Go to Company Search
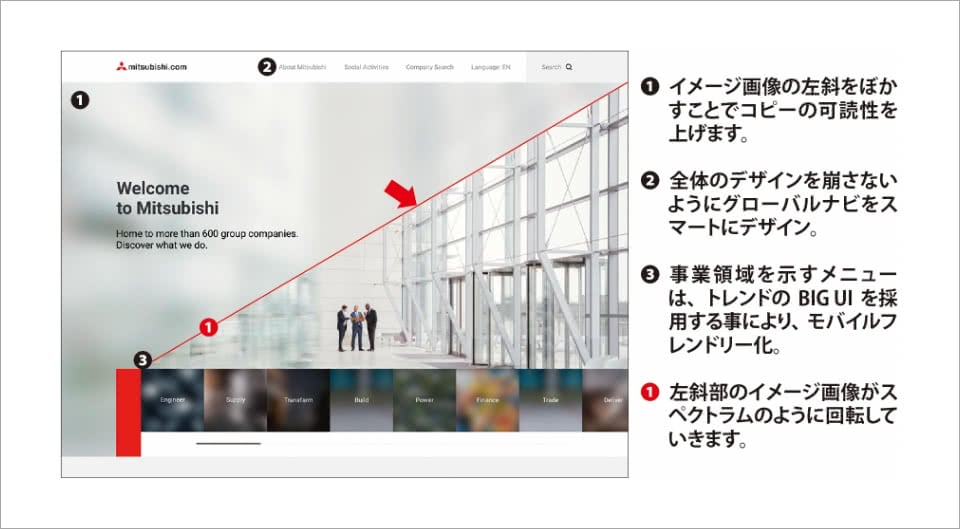Viewport: 960px width, 529px height. [x=429, y=67]
